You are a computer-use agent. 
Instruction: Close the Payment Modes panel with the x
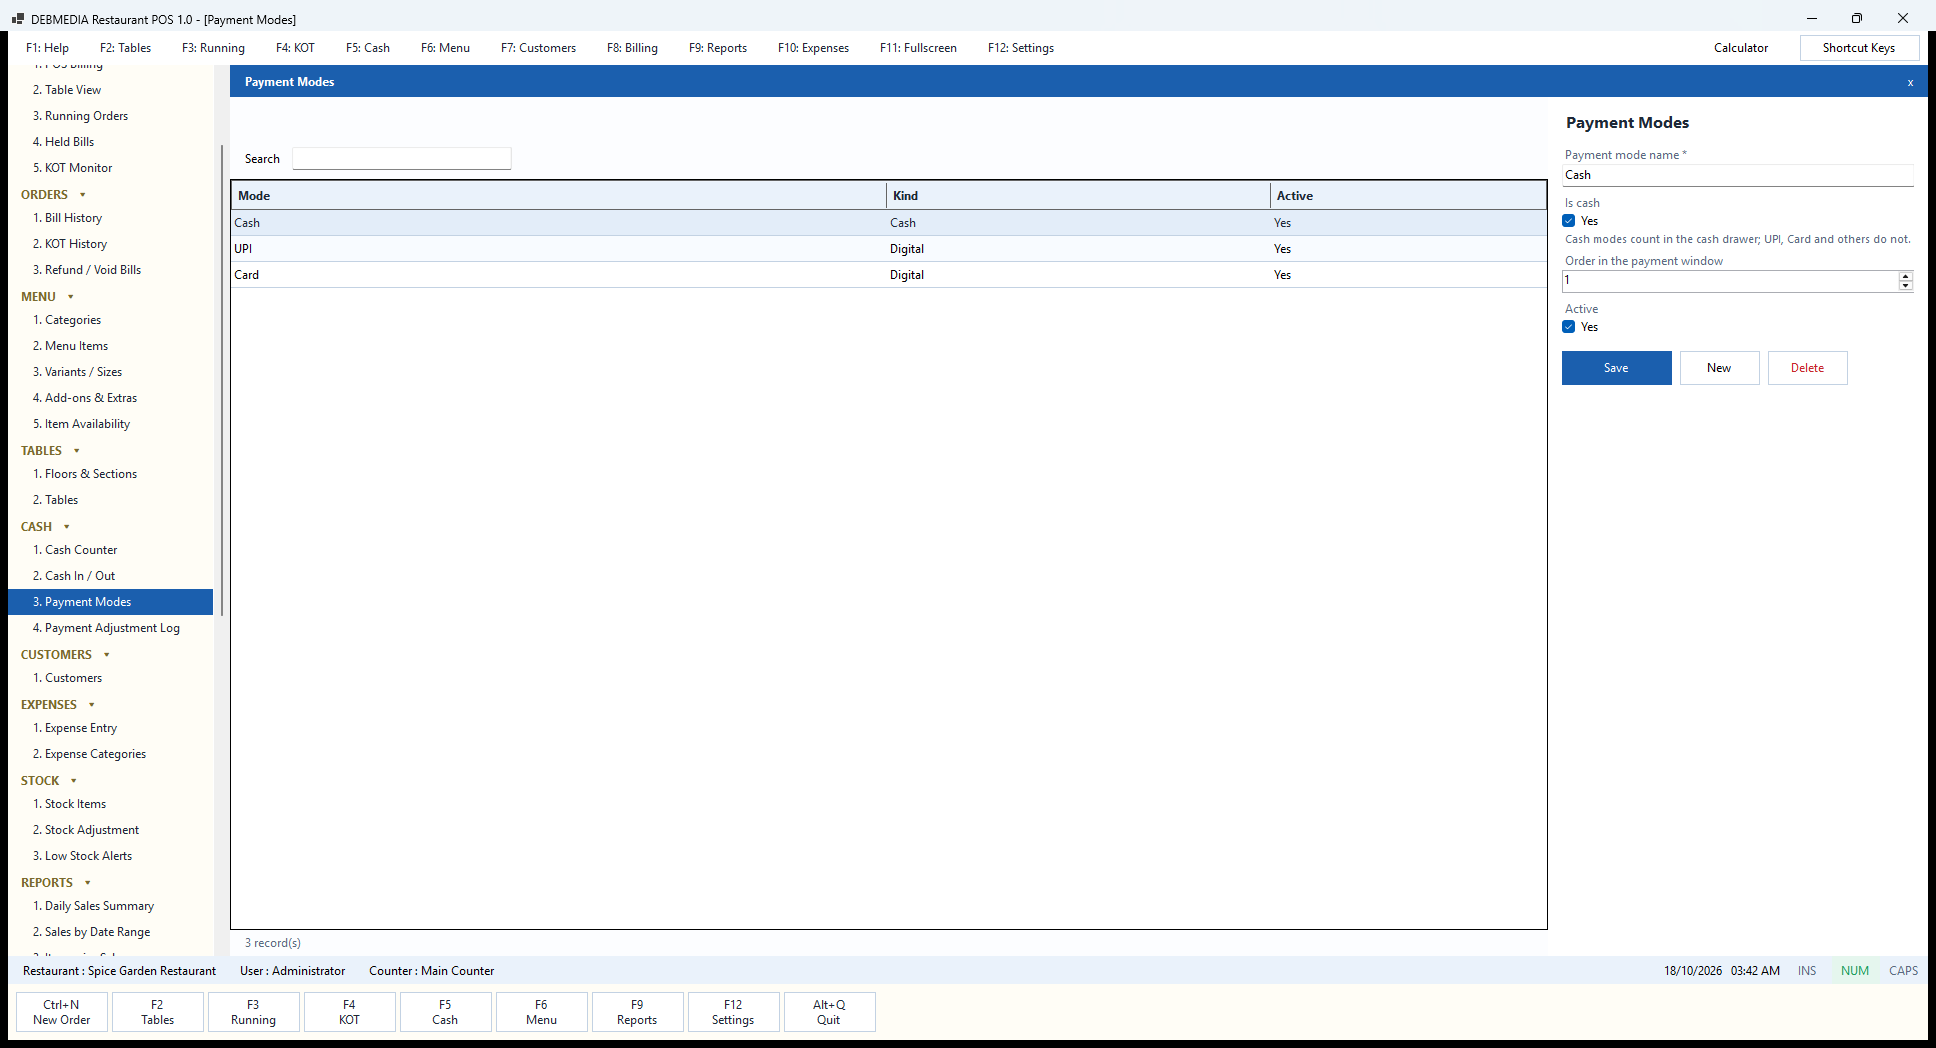[x=1910, y=82]
